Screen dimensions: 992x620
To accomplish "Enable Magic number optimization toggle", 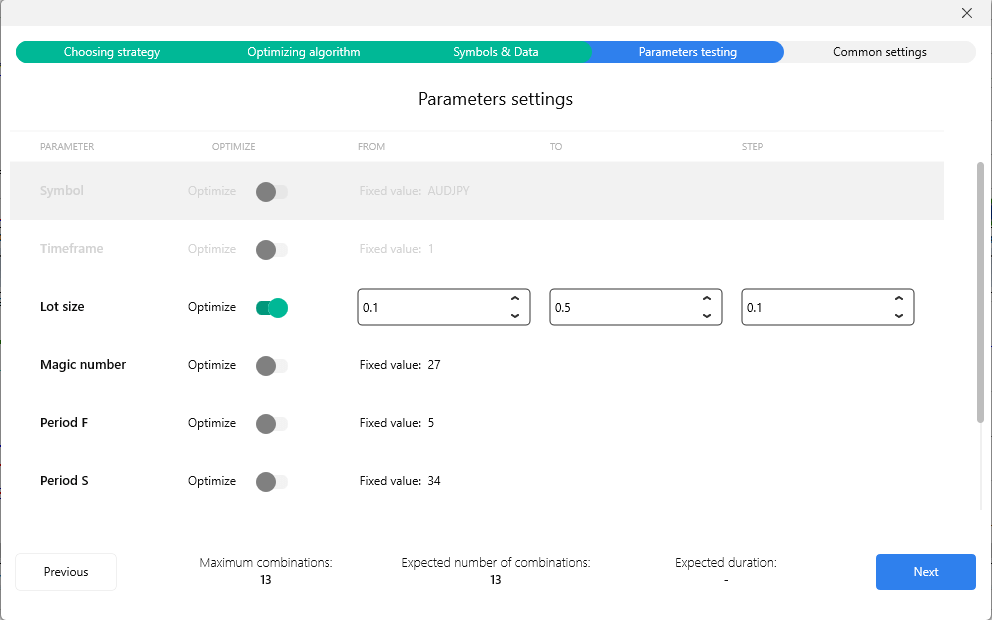I will tap(272, 366).
